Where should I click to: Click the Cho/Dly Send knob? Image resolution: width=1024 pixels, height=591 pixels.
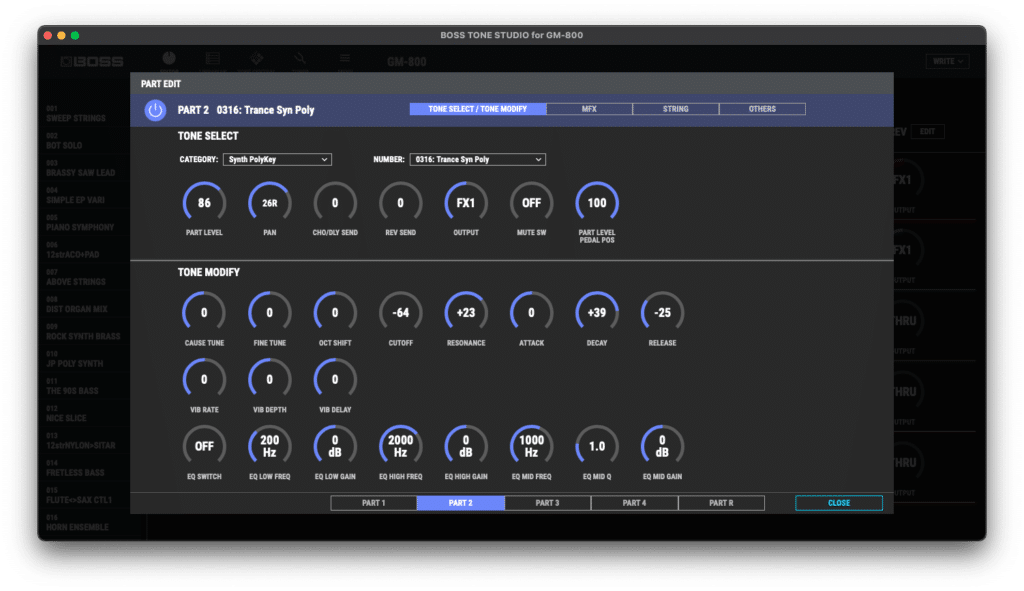pos(335,203)
